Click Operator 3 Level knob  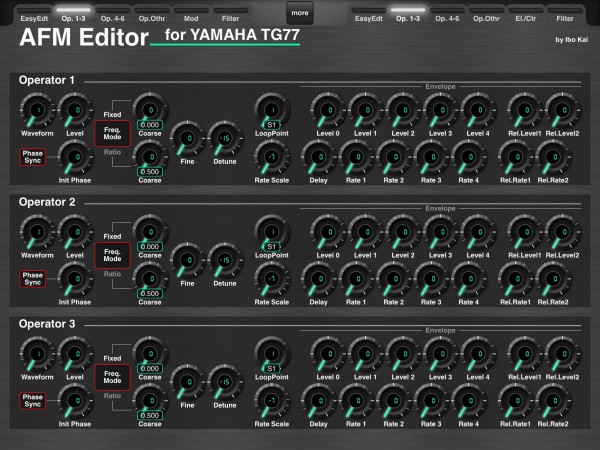(75, 354)
